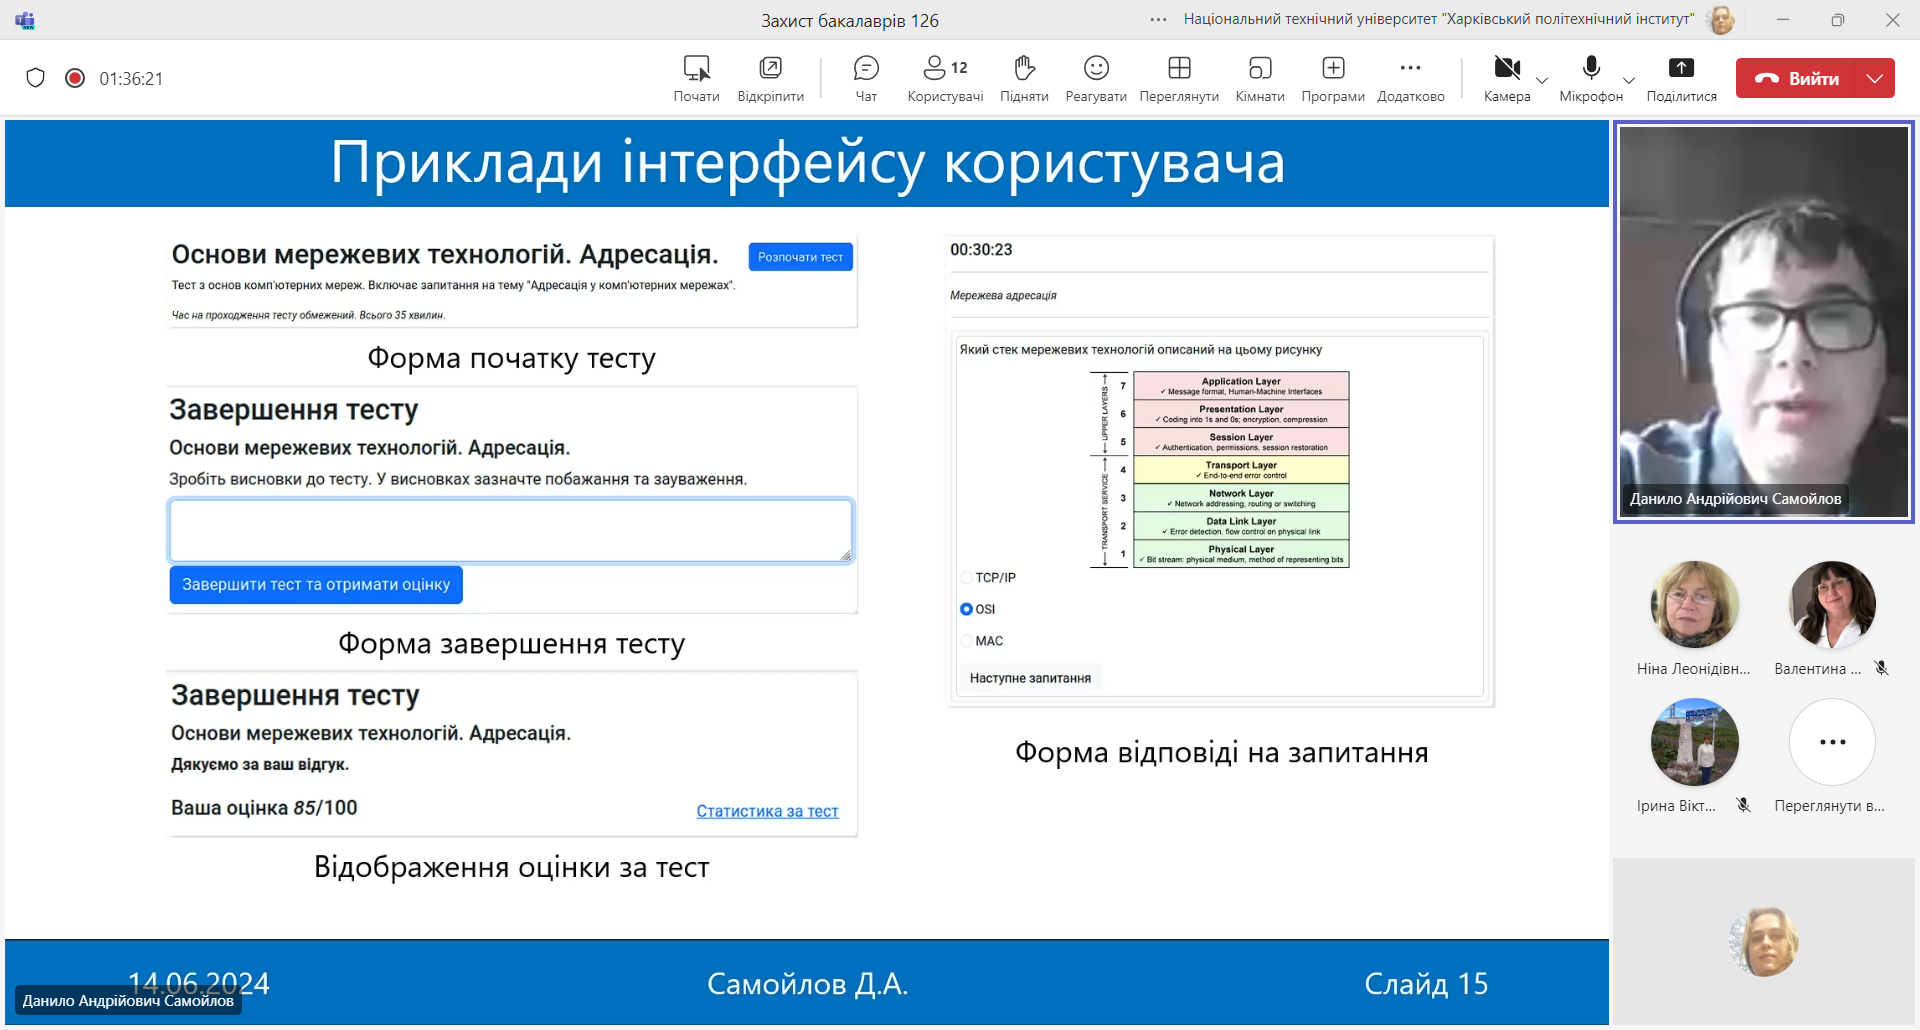This screenshot has width=1920, height=1030.
Task: Click the Share screen icon
Action: coord(1681,78)
